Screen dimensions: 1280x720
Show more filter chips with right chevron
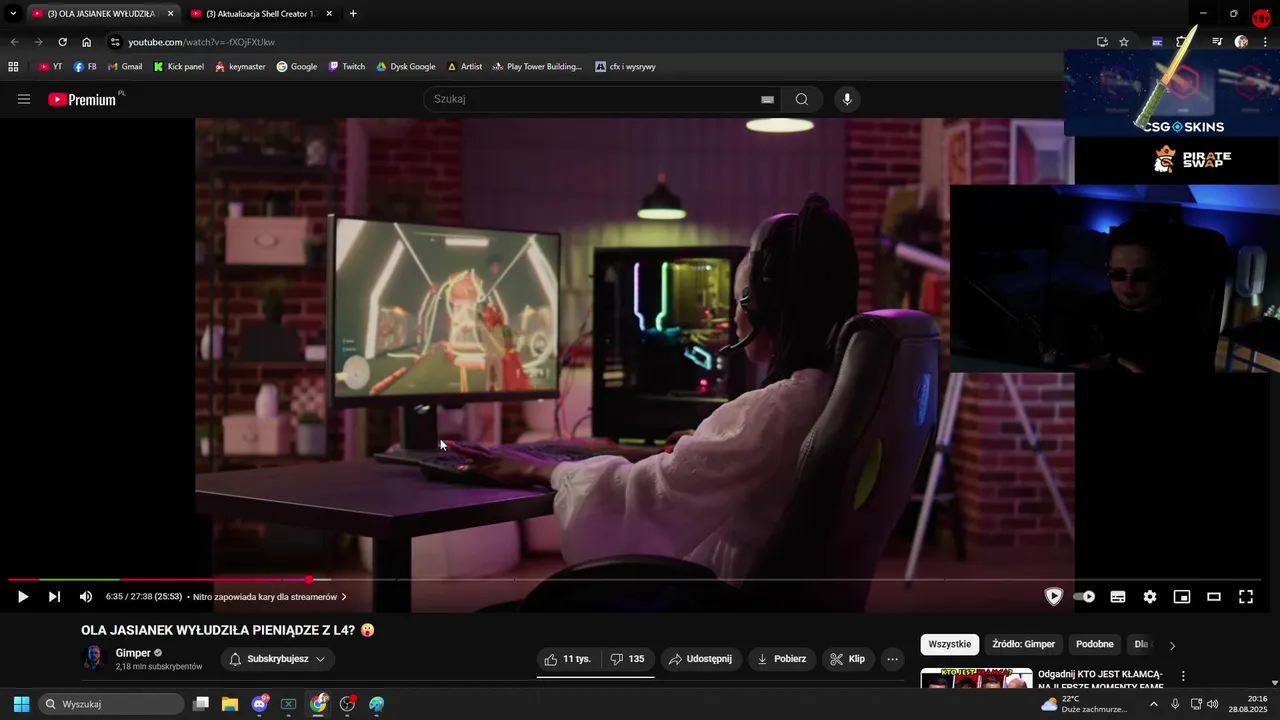coord(1172,645)
